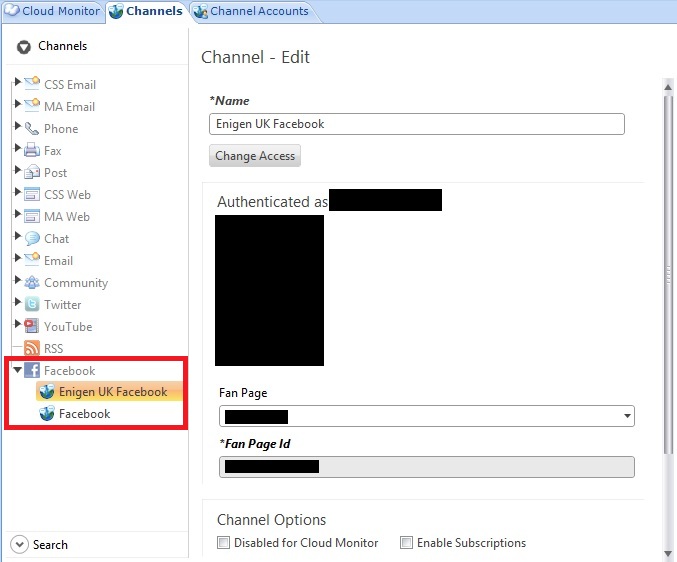Click the Twitter bird icon in channel tree
677x562 pixels.
(x=32, y=305)
